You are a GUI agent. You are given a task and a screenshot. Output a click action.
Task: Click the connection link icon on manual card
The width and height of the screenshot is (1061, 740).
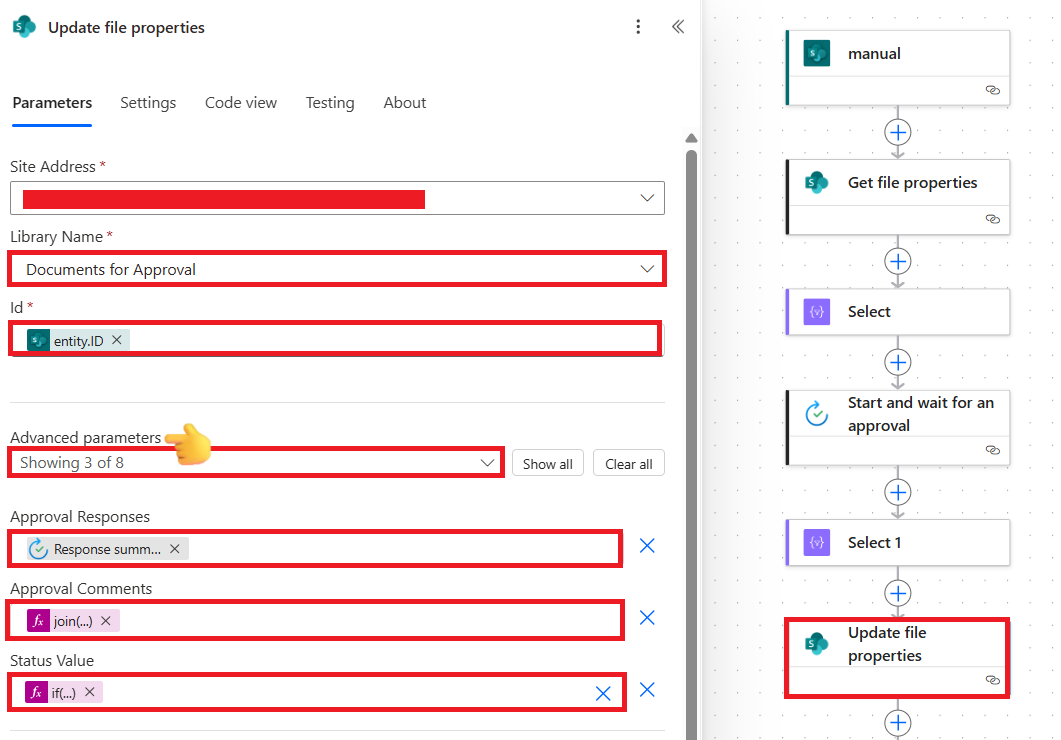(993, 90)
